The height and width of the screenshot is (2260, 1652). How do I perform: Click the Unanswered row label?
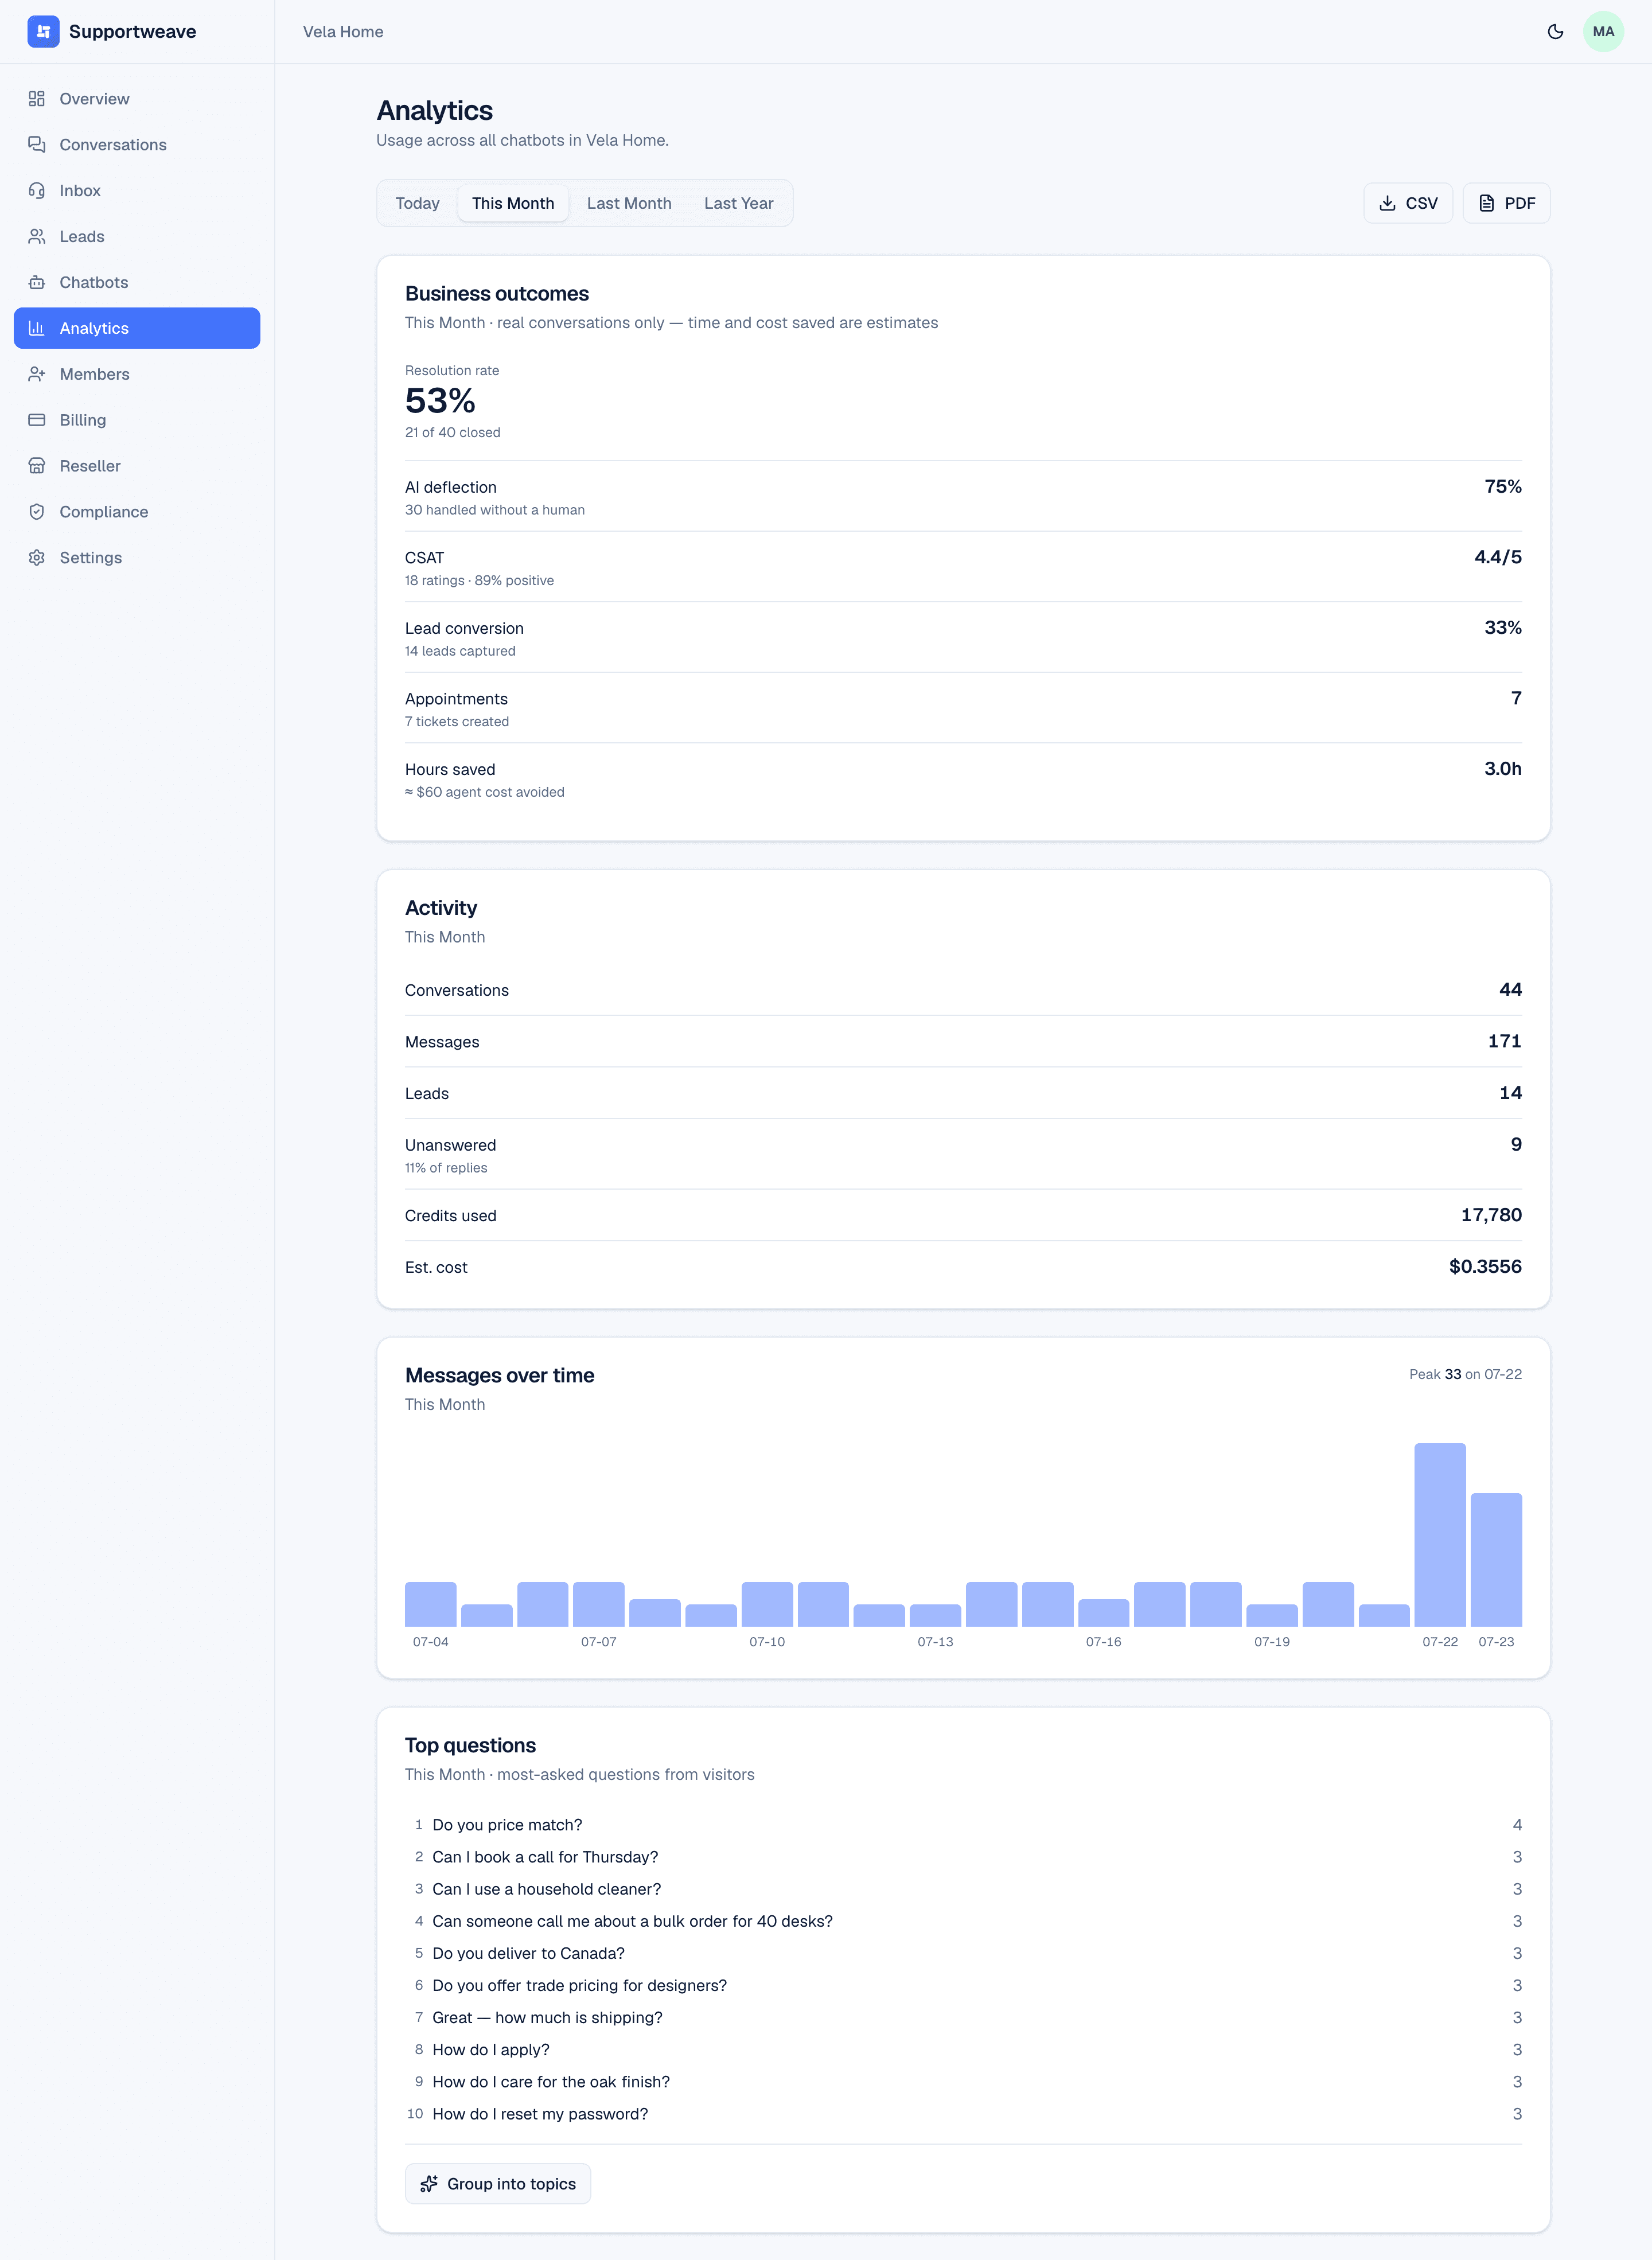coord(450,1146)
